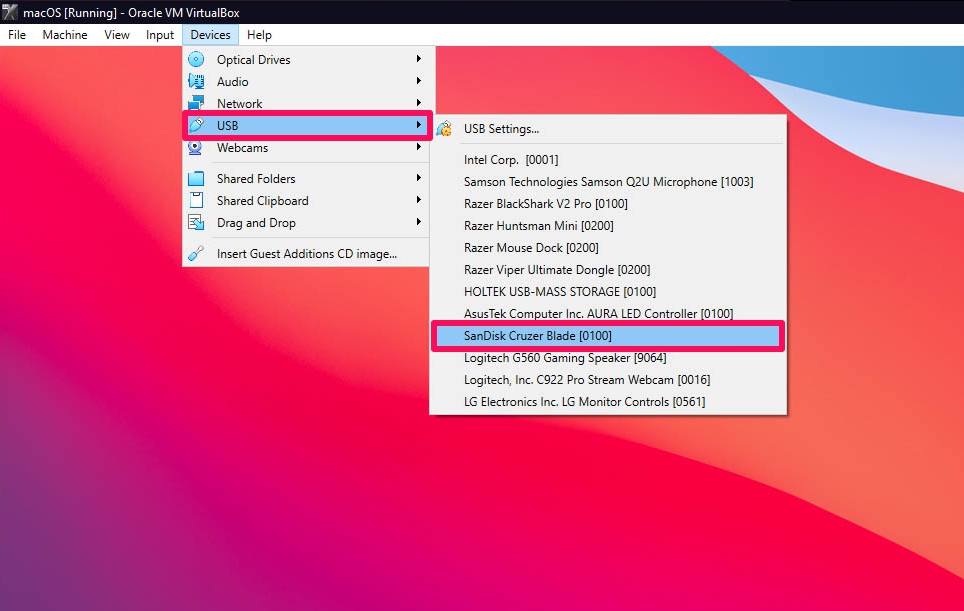The image size is (964, 611).
Task: Attach Razer BlackShark V2 Pro
Action: click(x=607, y=203)
